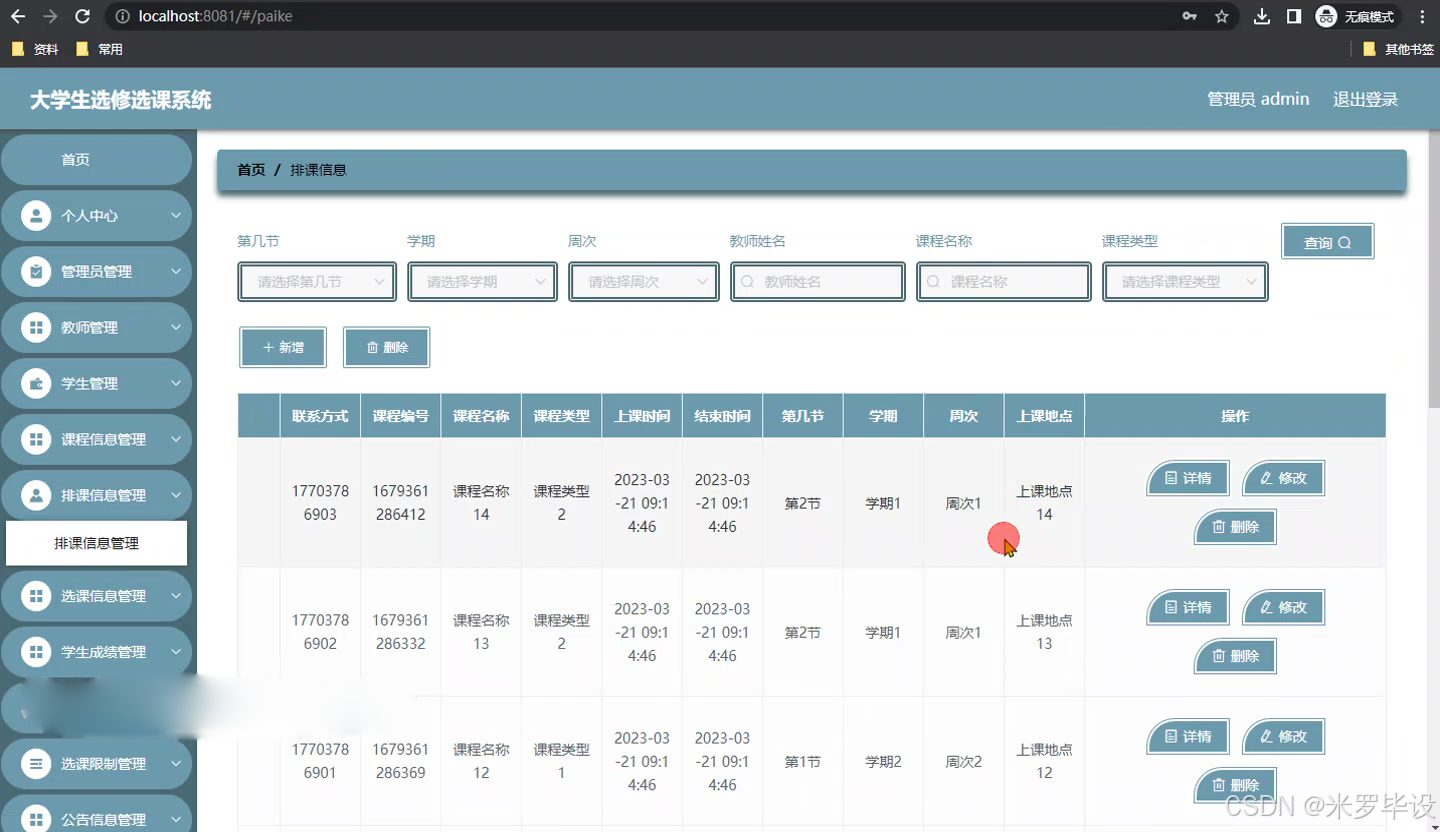Select the 排课信息管理 submenu item
The height and width of the screenshot is (832, 1440).
(x=96, y=543)
